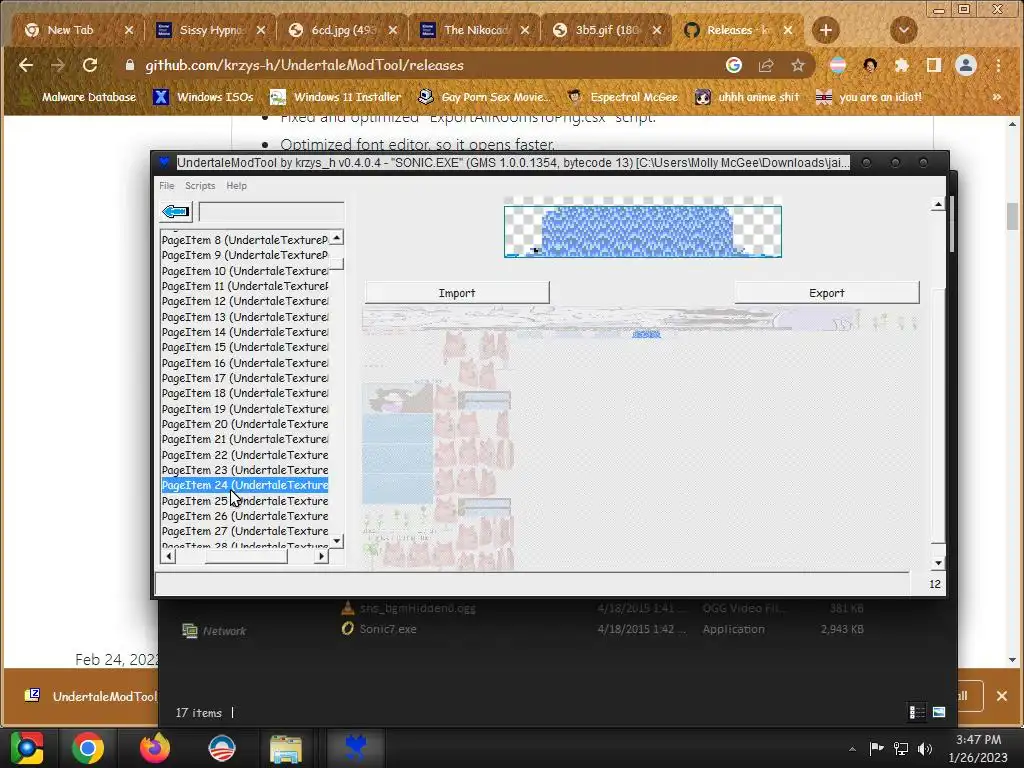The width and height of the screenshot is (1024, 768).
Task: Open Chrome from the taskbar
Action: point(88,748)
